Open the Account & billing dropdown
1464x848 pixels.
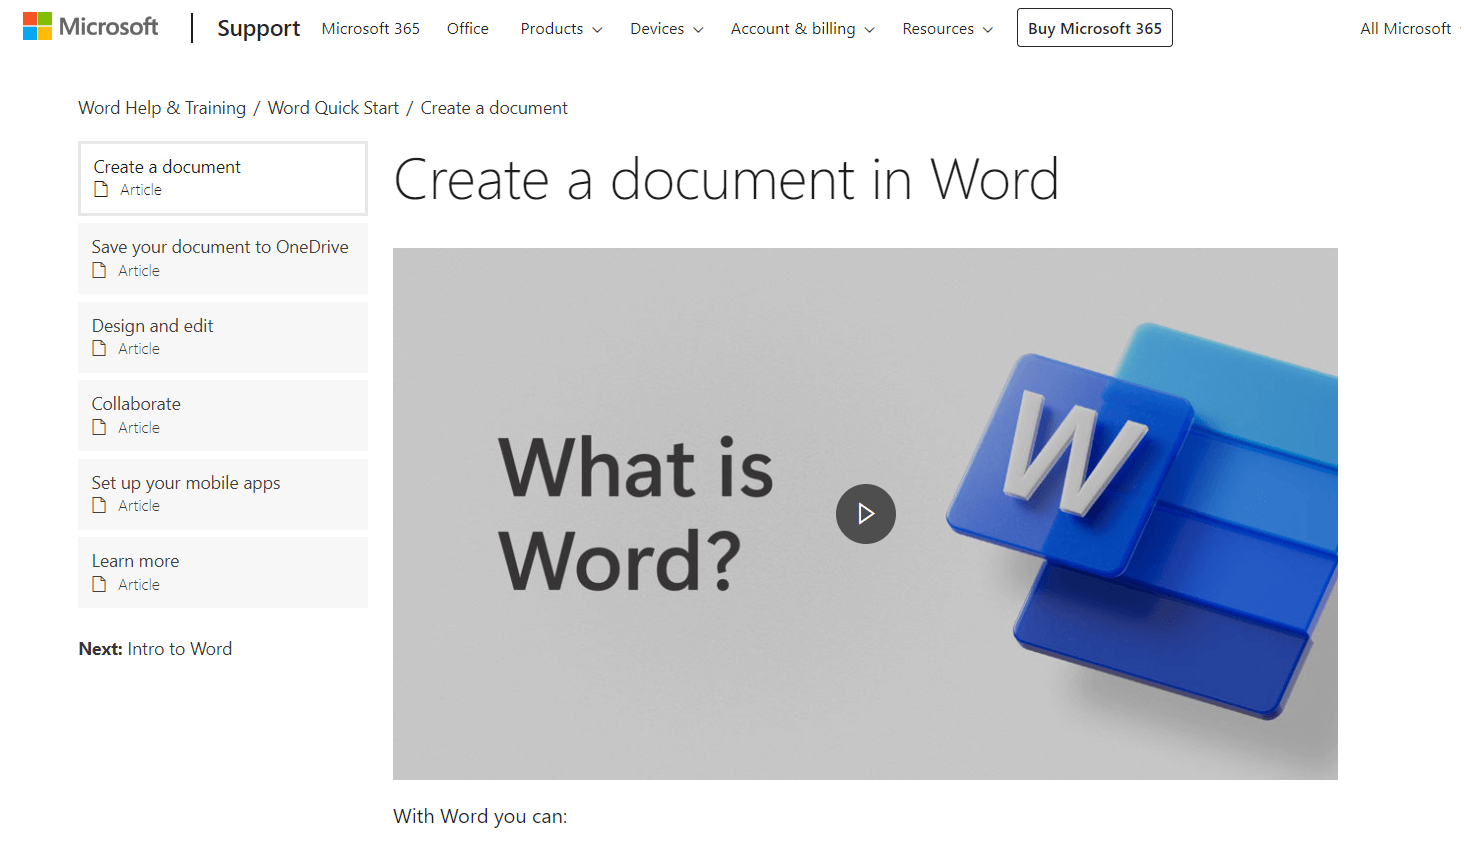pyautogui.click(x=802, y=29)
